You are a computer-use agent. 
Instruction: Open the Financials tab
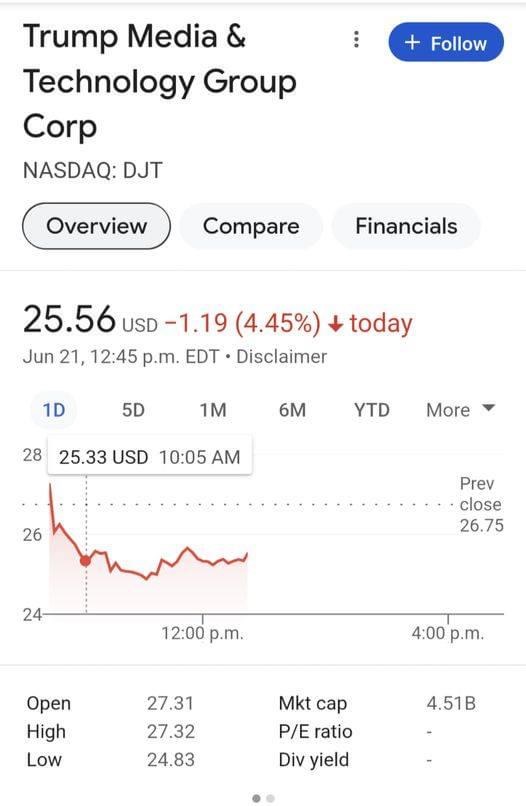tap(406, 226)
